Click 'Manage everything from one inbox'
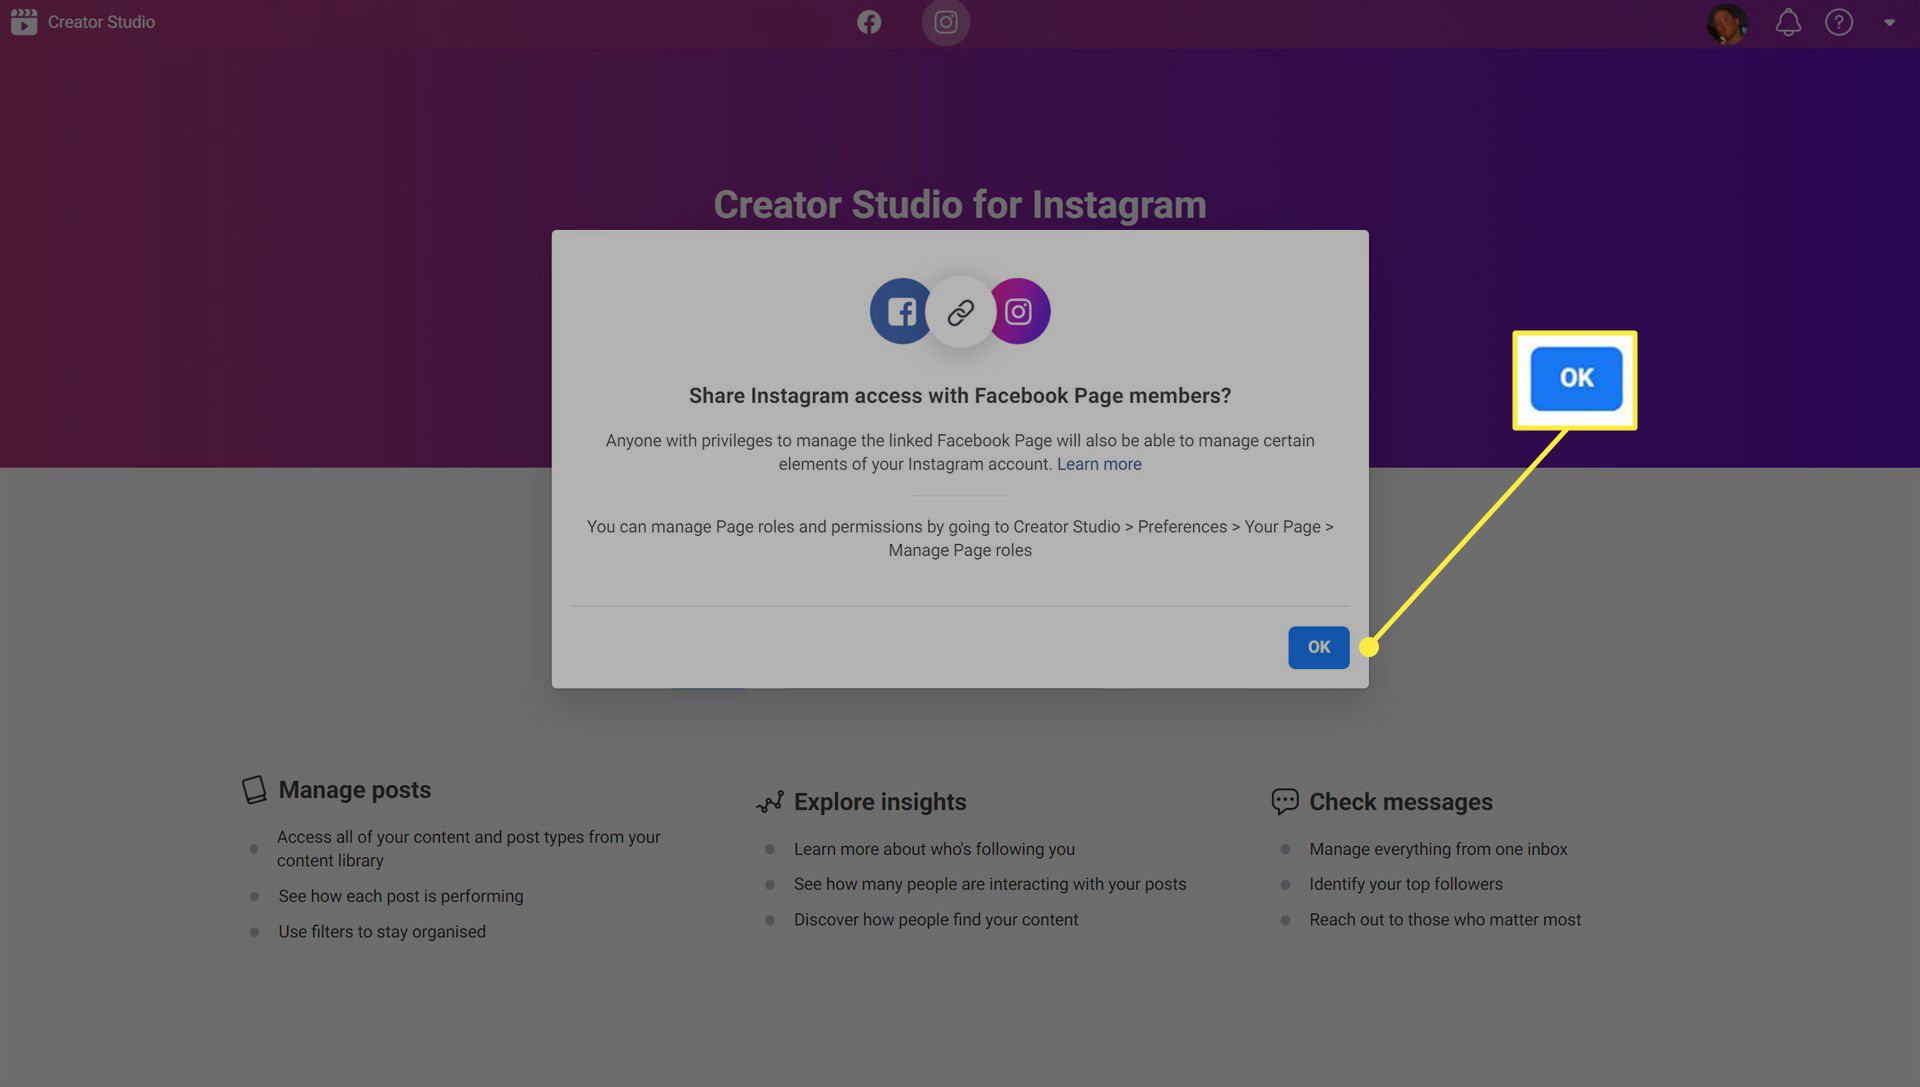Screen dimensions: 1920x1087 1438,849
